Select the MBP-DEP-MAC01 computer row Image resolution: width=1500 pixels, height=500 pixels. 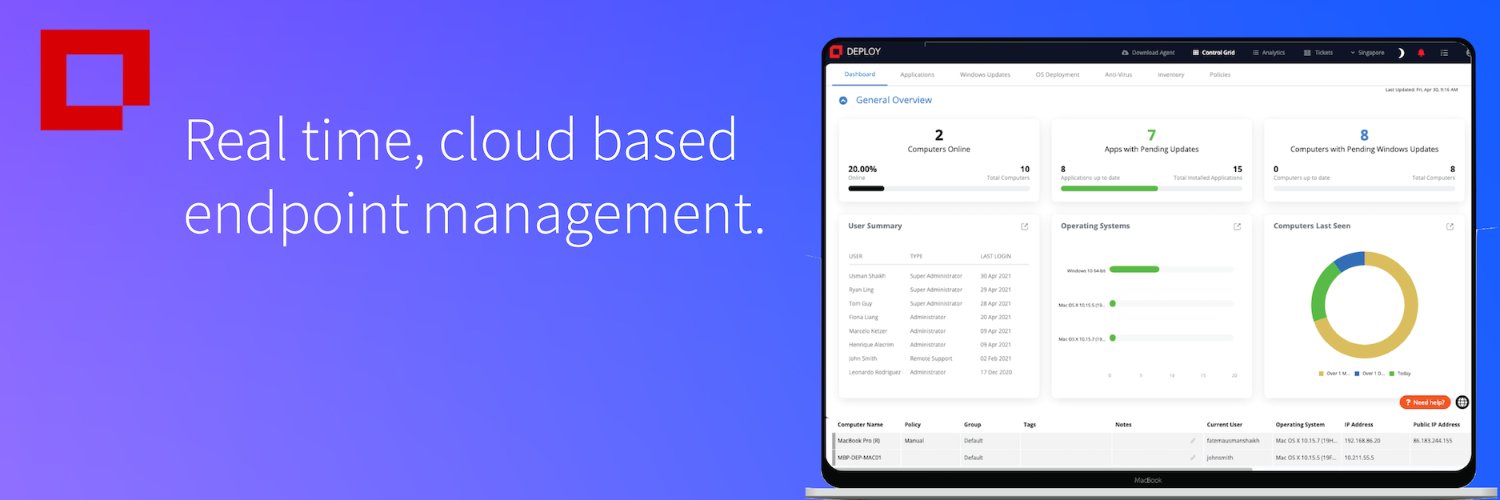(x=1151, y=458)
